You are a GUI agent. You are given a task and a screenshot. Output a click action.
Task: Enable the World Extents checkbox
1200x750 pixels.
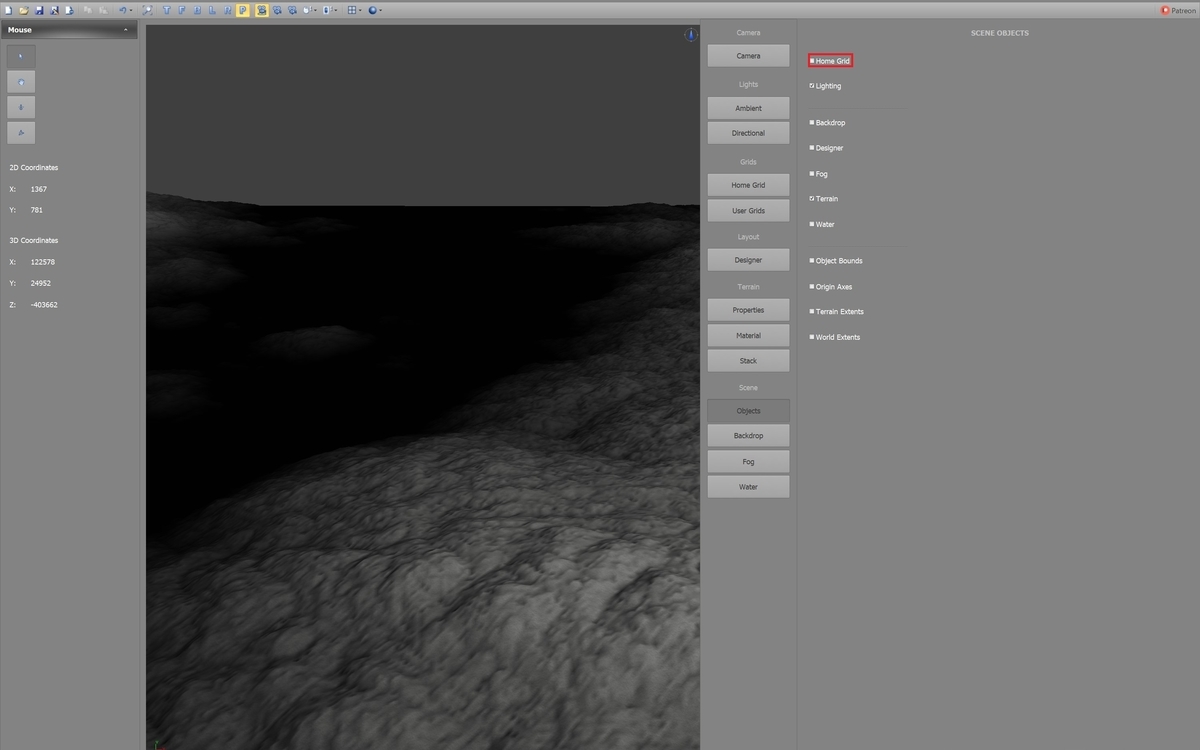tap(812, 337)
